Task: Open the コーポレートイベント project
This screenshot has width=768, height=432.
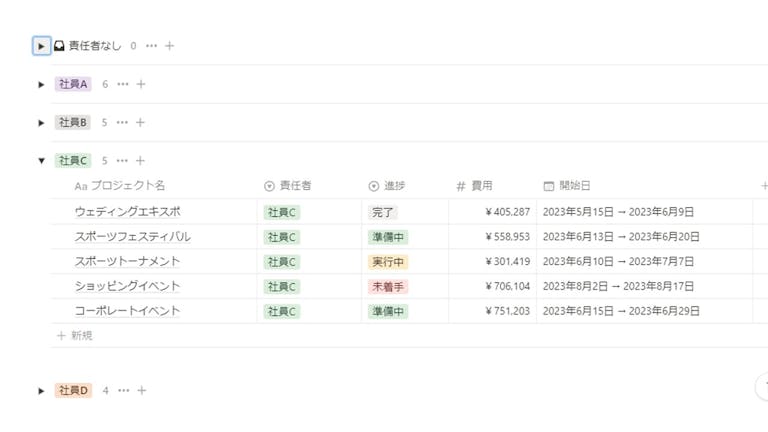Action: pos(127,311)
